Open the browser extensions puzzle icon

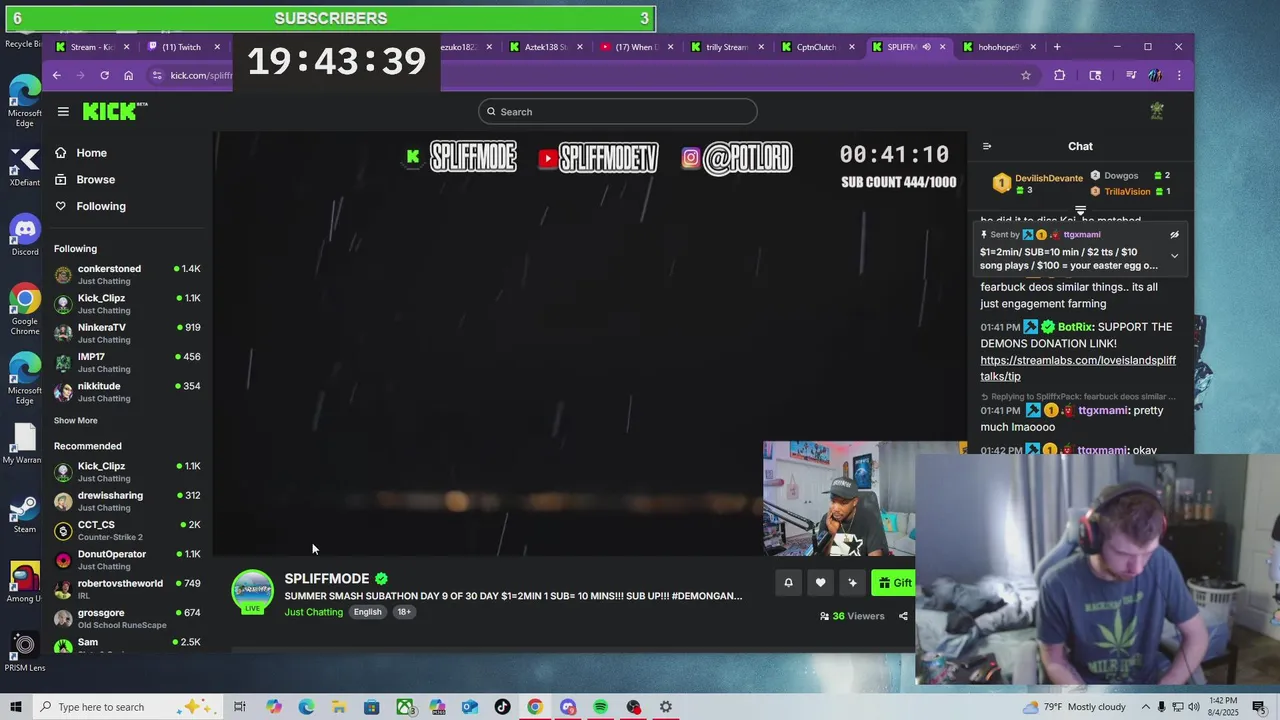[1060, 75]
